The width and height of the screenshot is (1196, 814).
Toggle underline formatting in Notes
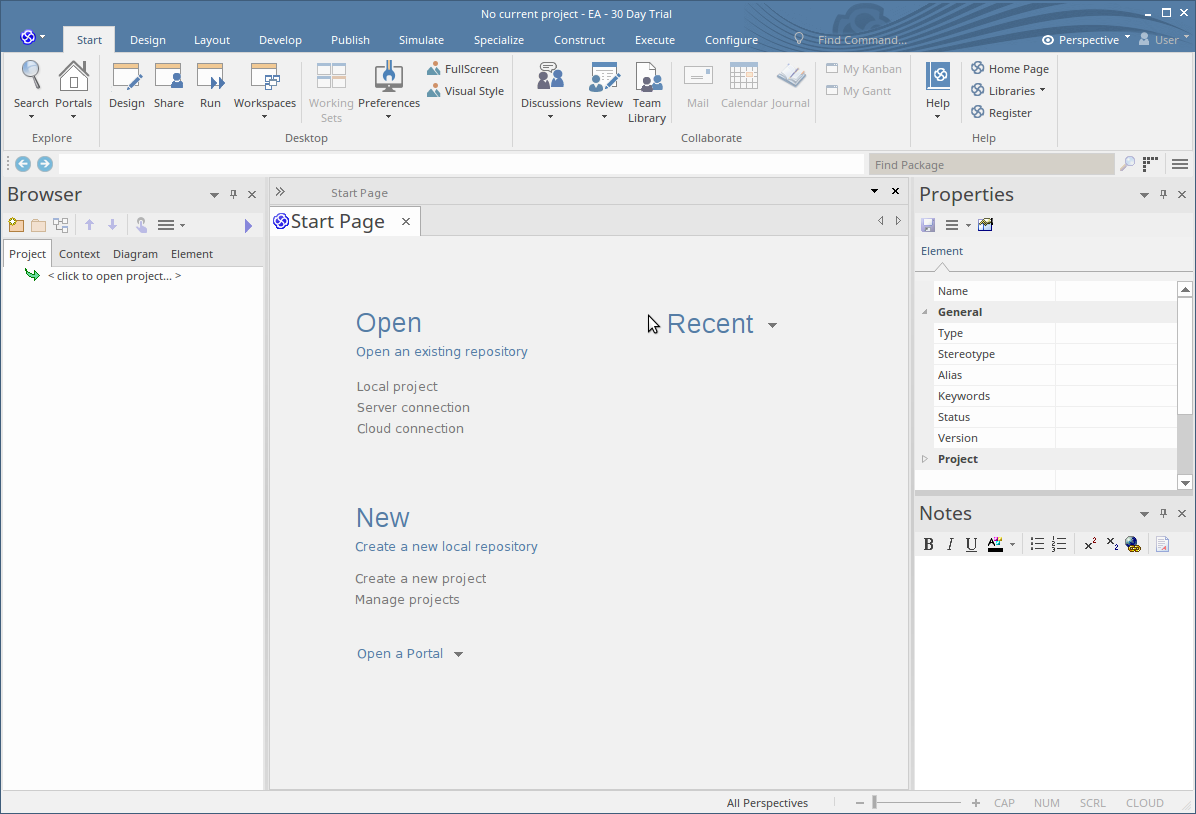pyautogui.click(x=970, y=544)
